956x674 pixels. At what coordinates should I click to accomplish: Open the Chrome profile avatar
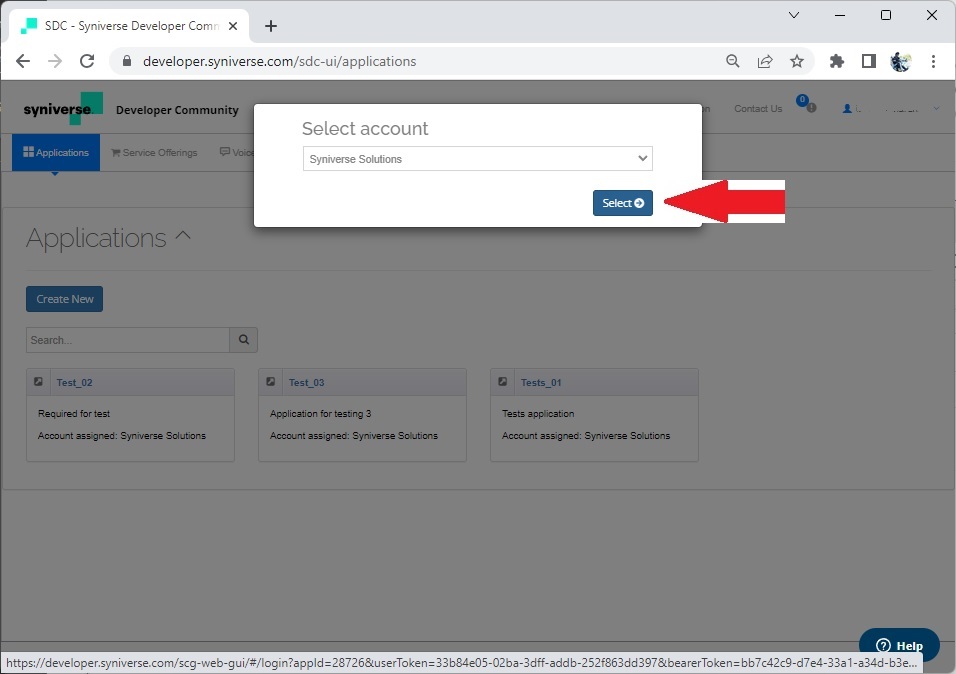coord(901,61)
